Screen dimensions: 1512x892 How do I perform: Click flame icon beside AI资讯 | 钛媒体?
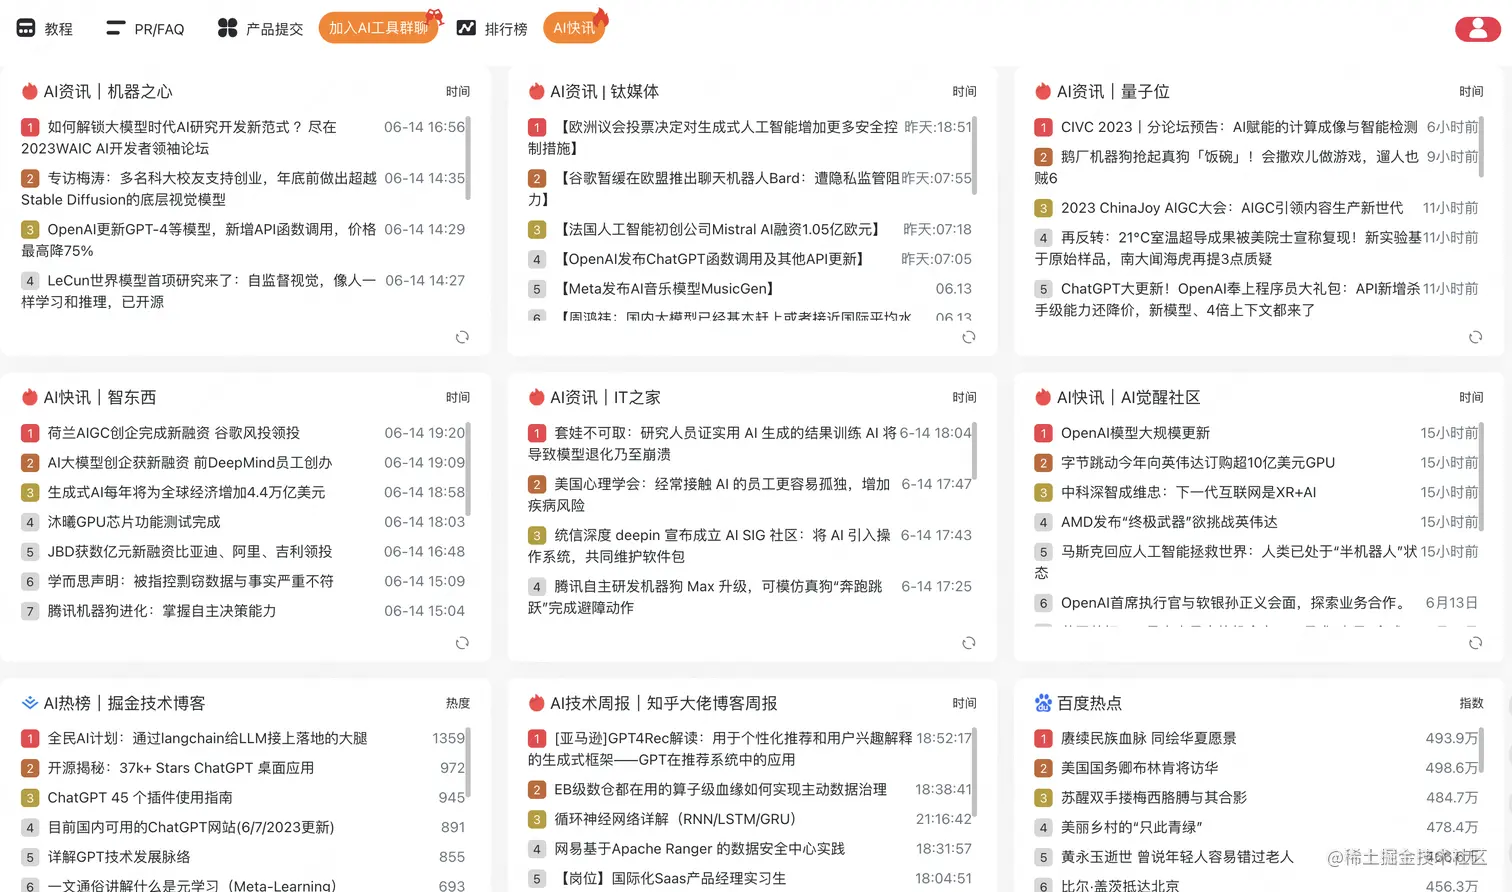(x=537, y=91)
